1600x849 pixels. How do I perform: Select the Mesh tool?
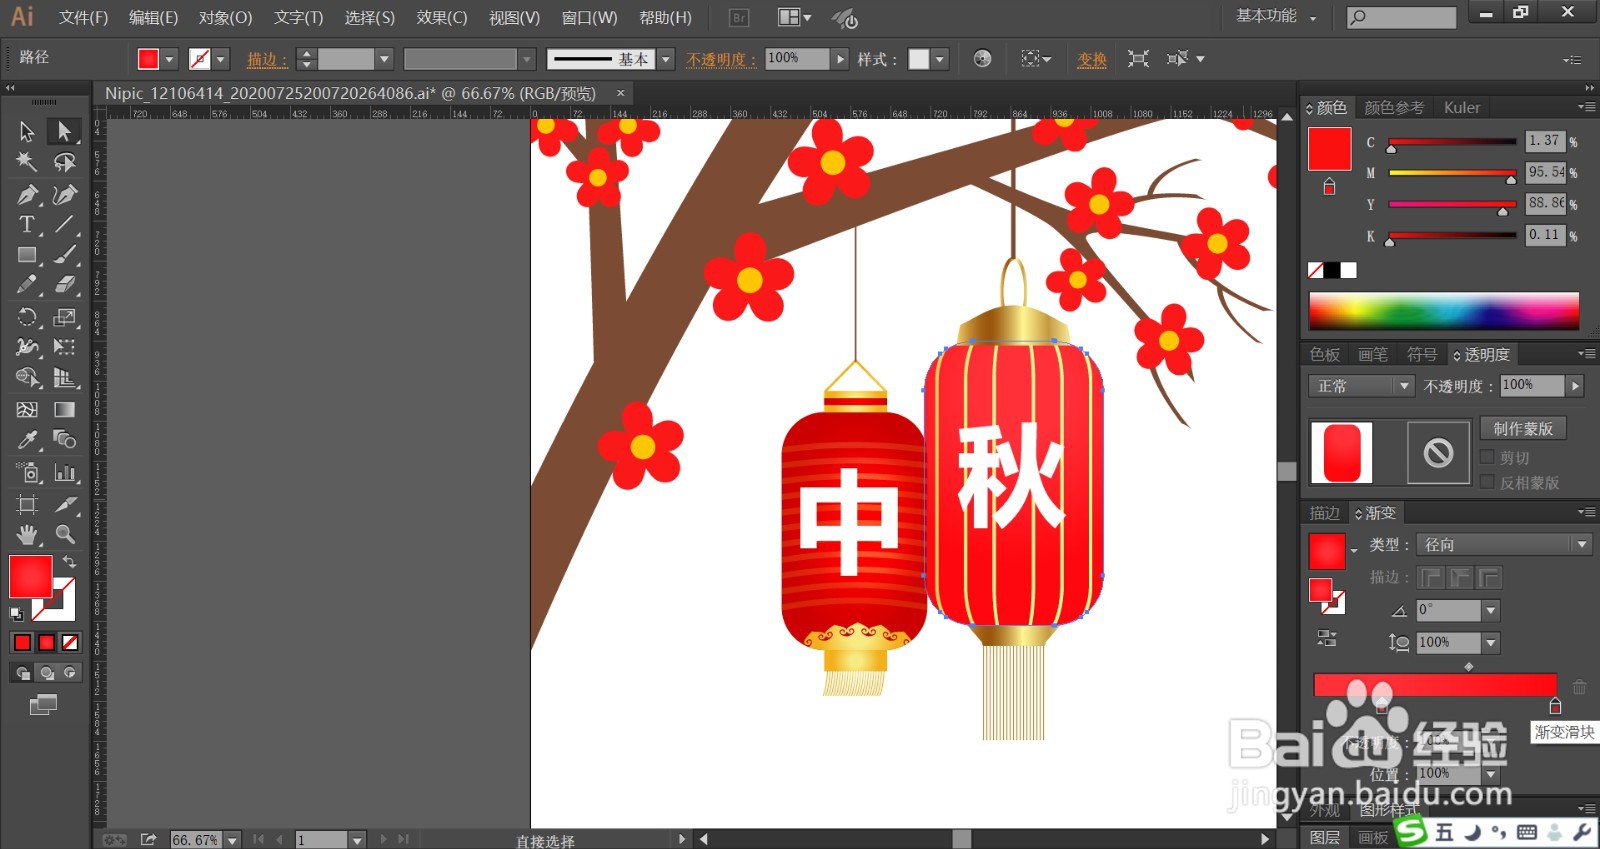pos(27,409)
